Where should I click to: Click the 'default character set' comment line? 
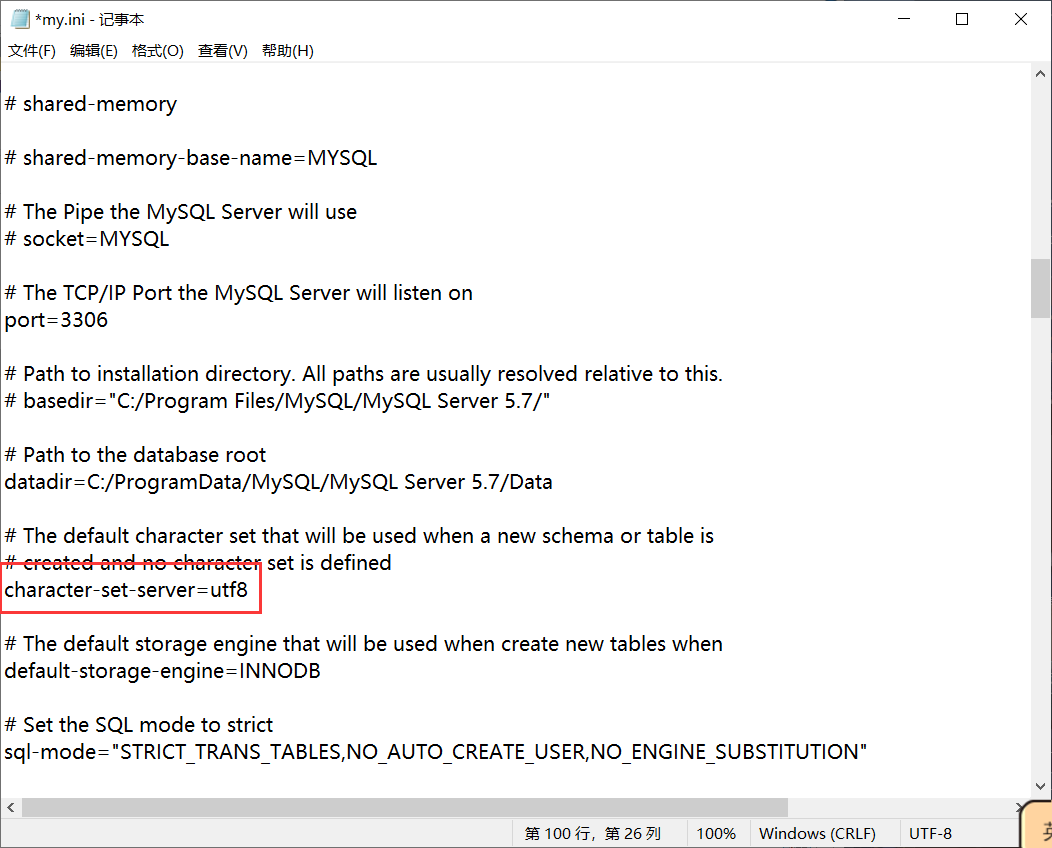point(359,536)
